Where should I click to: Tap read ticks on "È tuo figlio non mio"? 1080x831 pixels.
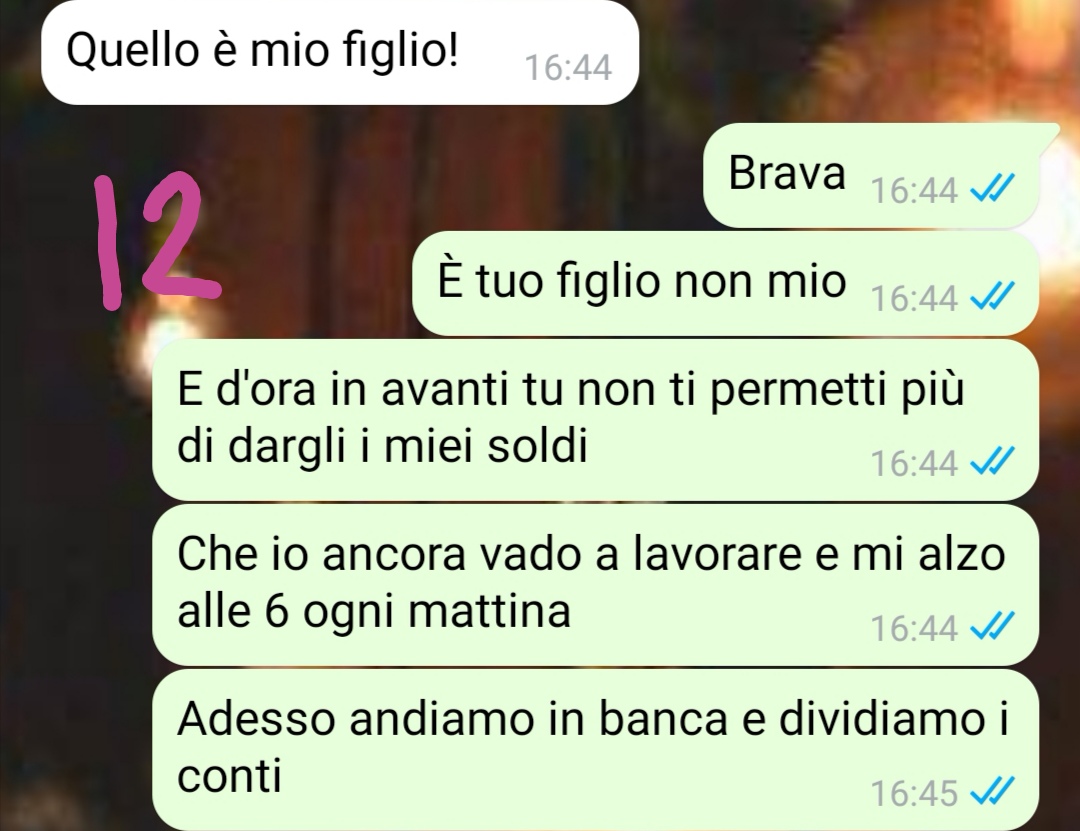992,296
